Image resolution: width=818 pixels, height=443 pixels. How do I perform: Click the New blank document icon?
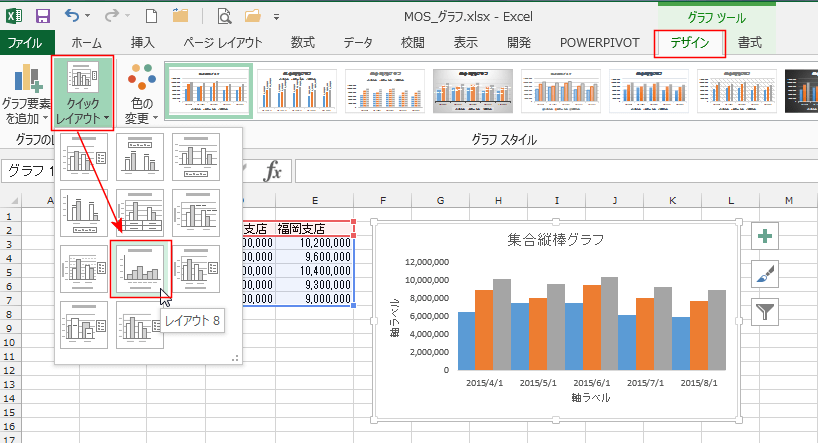(150, 16)
